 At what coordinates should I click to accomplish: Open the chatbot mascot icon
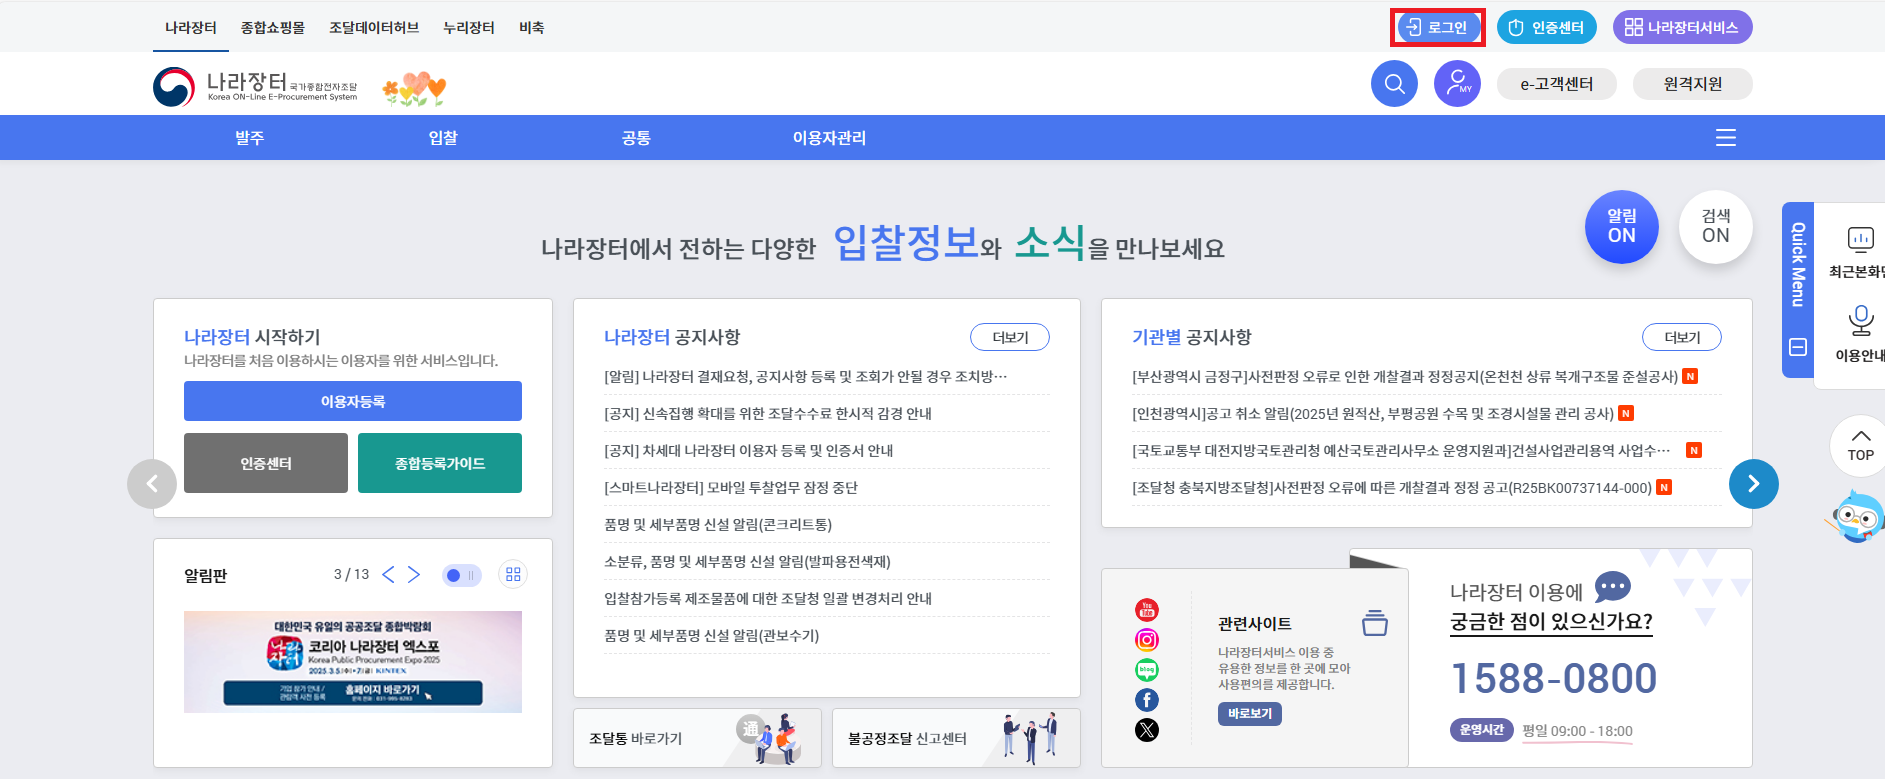[x=1857, y=516]
